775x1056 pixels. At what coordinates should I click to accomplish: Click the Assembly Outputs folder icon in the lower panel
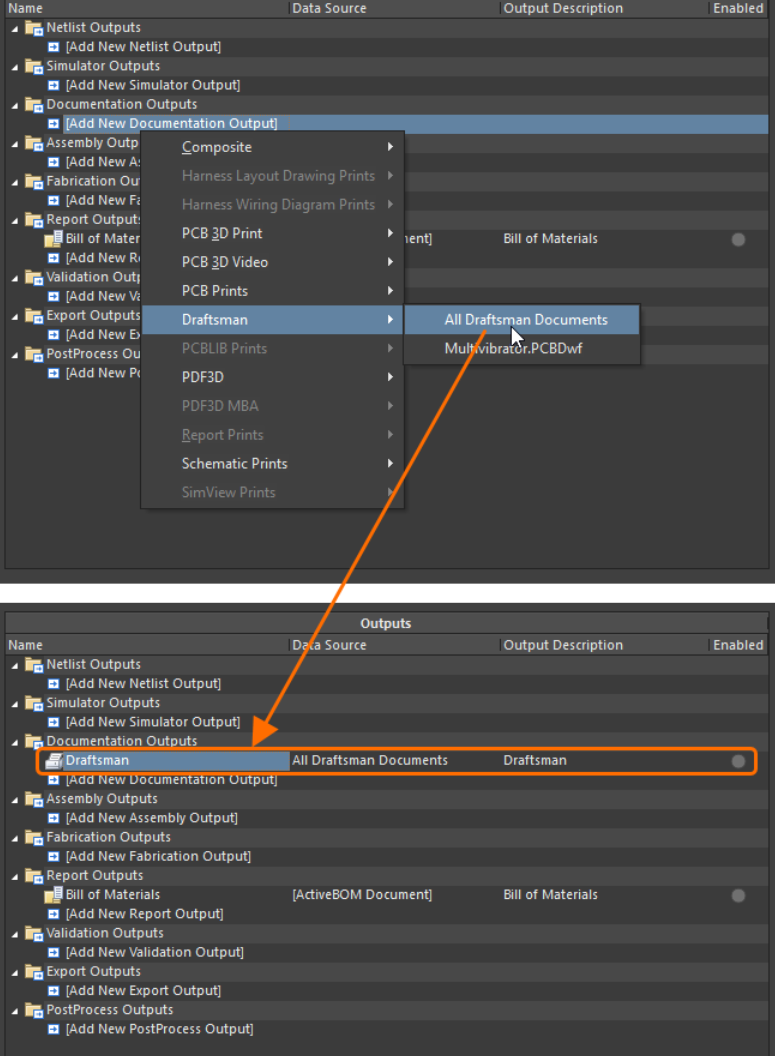click(x=34, y=799)
